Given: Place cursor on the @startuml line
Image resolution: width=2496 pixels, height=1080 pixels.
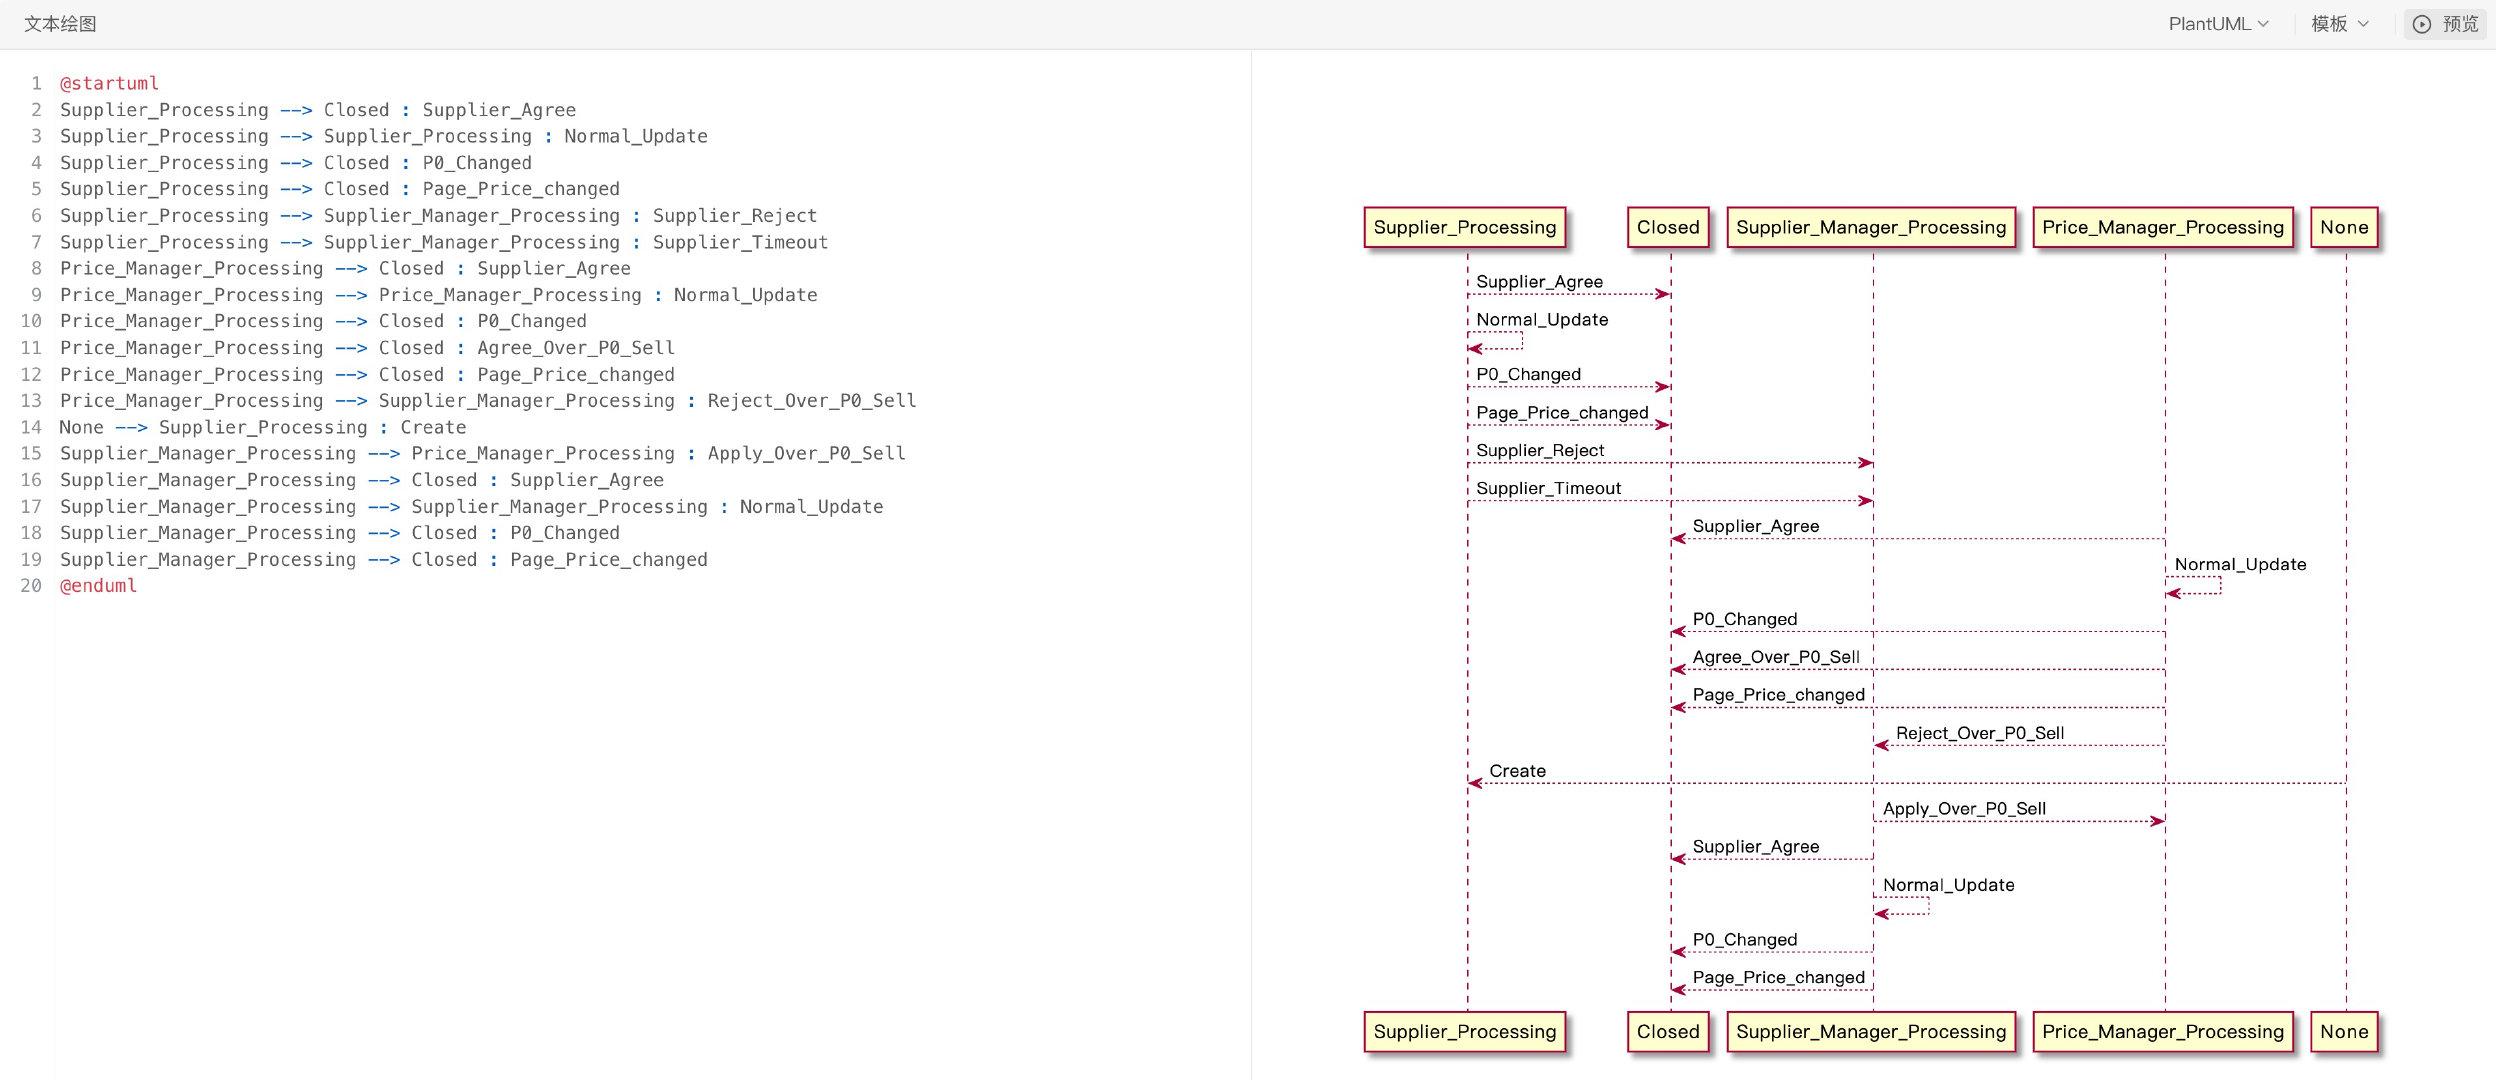Looking at the screenshot, I should pyautogui.click(x=109, y=83).
